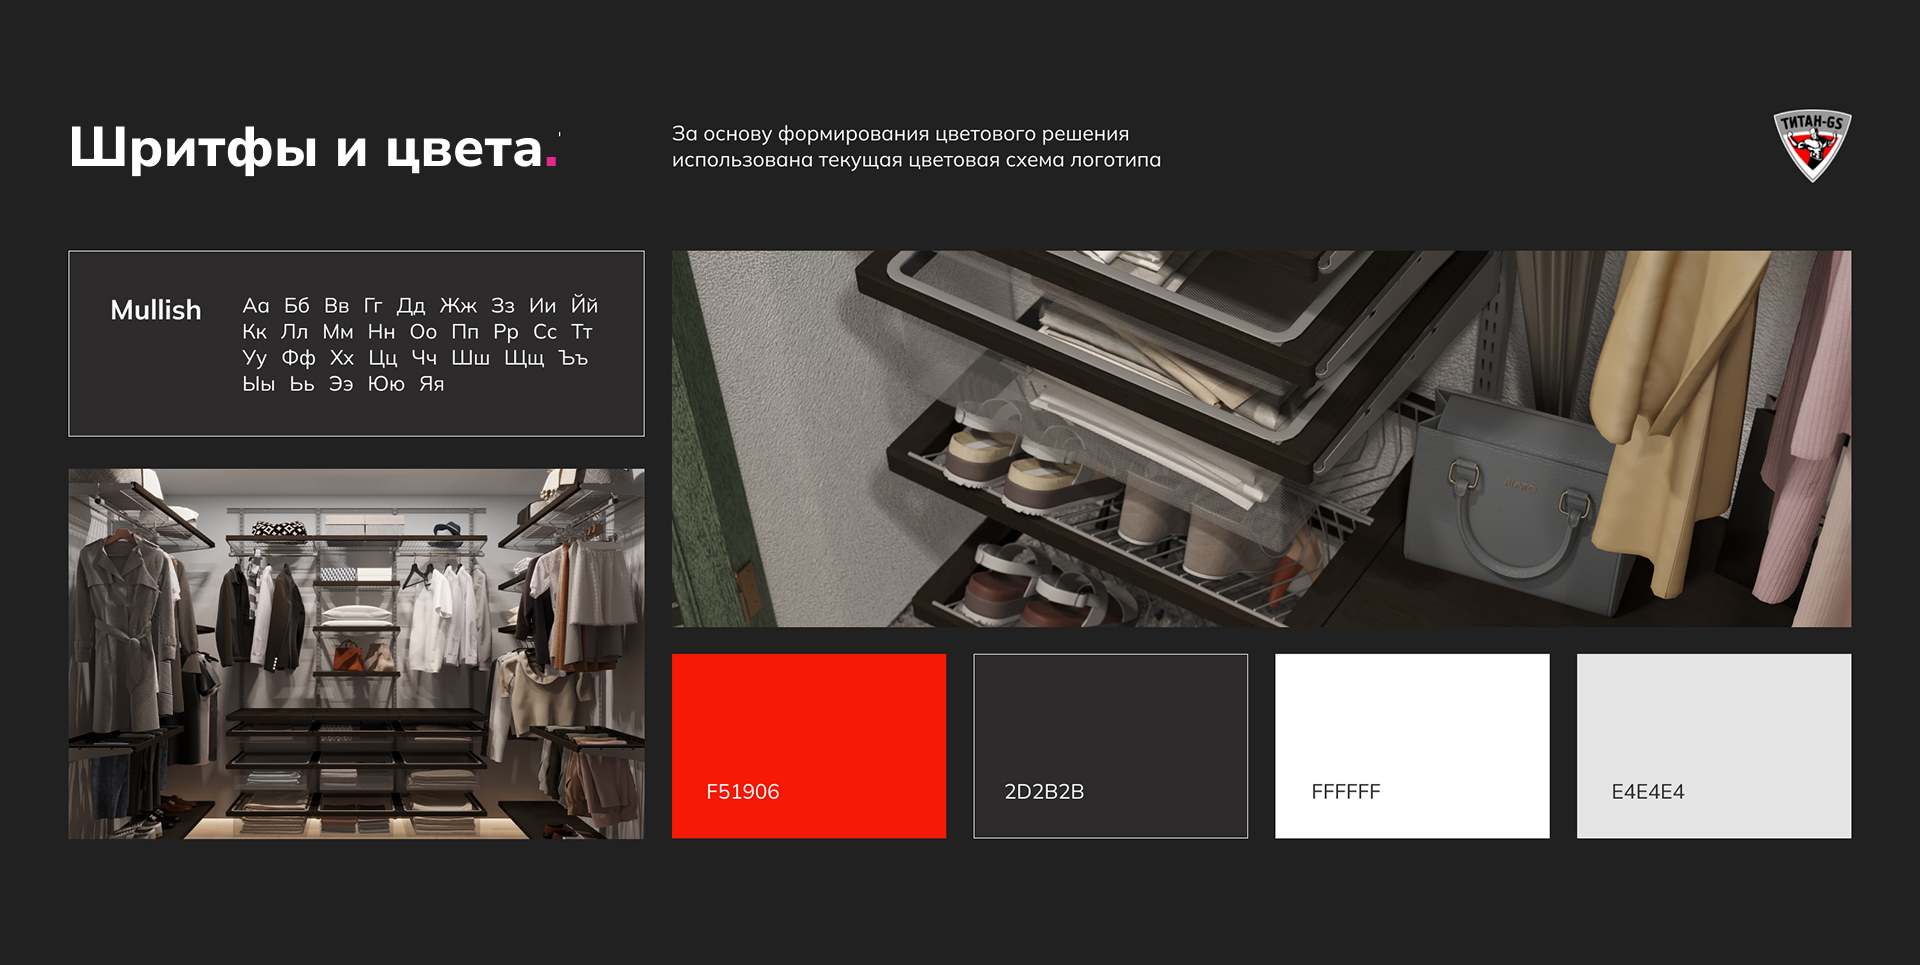
Task: Click the E4E4E4 hex code label
Action: point(1647,792)
